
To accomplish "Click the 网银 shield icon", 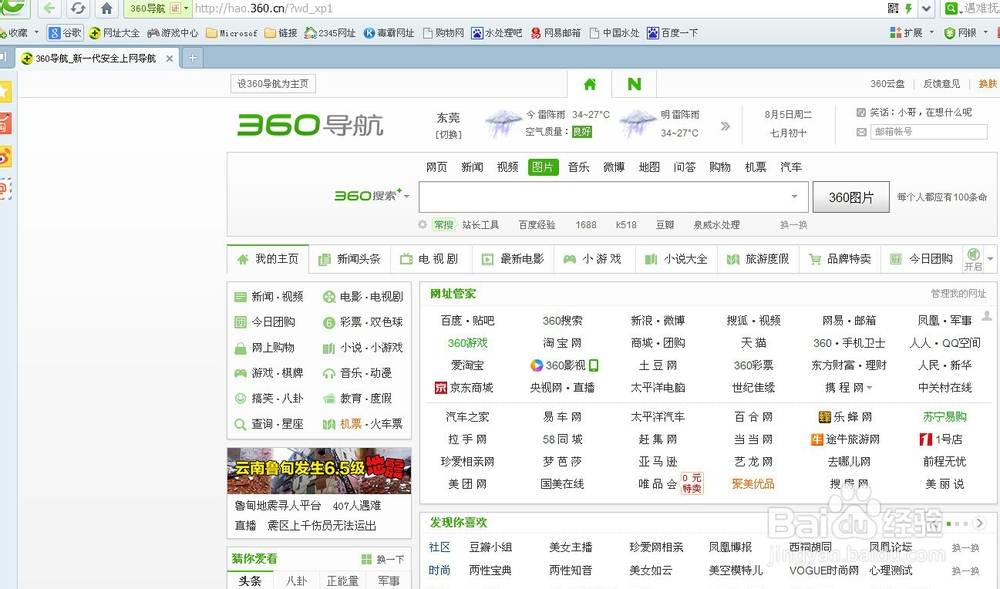I will tap(950, 33).
